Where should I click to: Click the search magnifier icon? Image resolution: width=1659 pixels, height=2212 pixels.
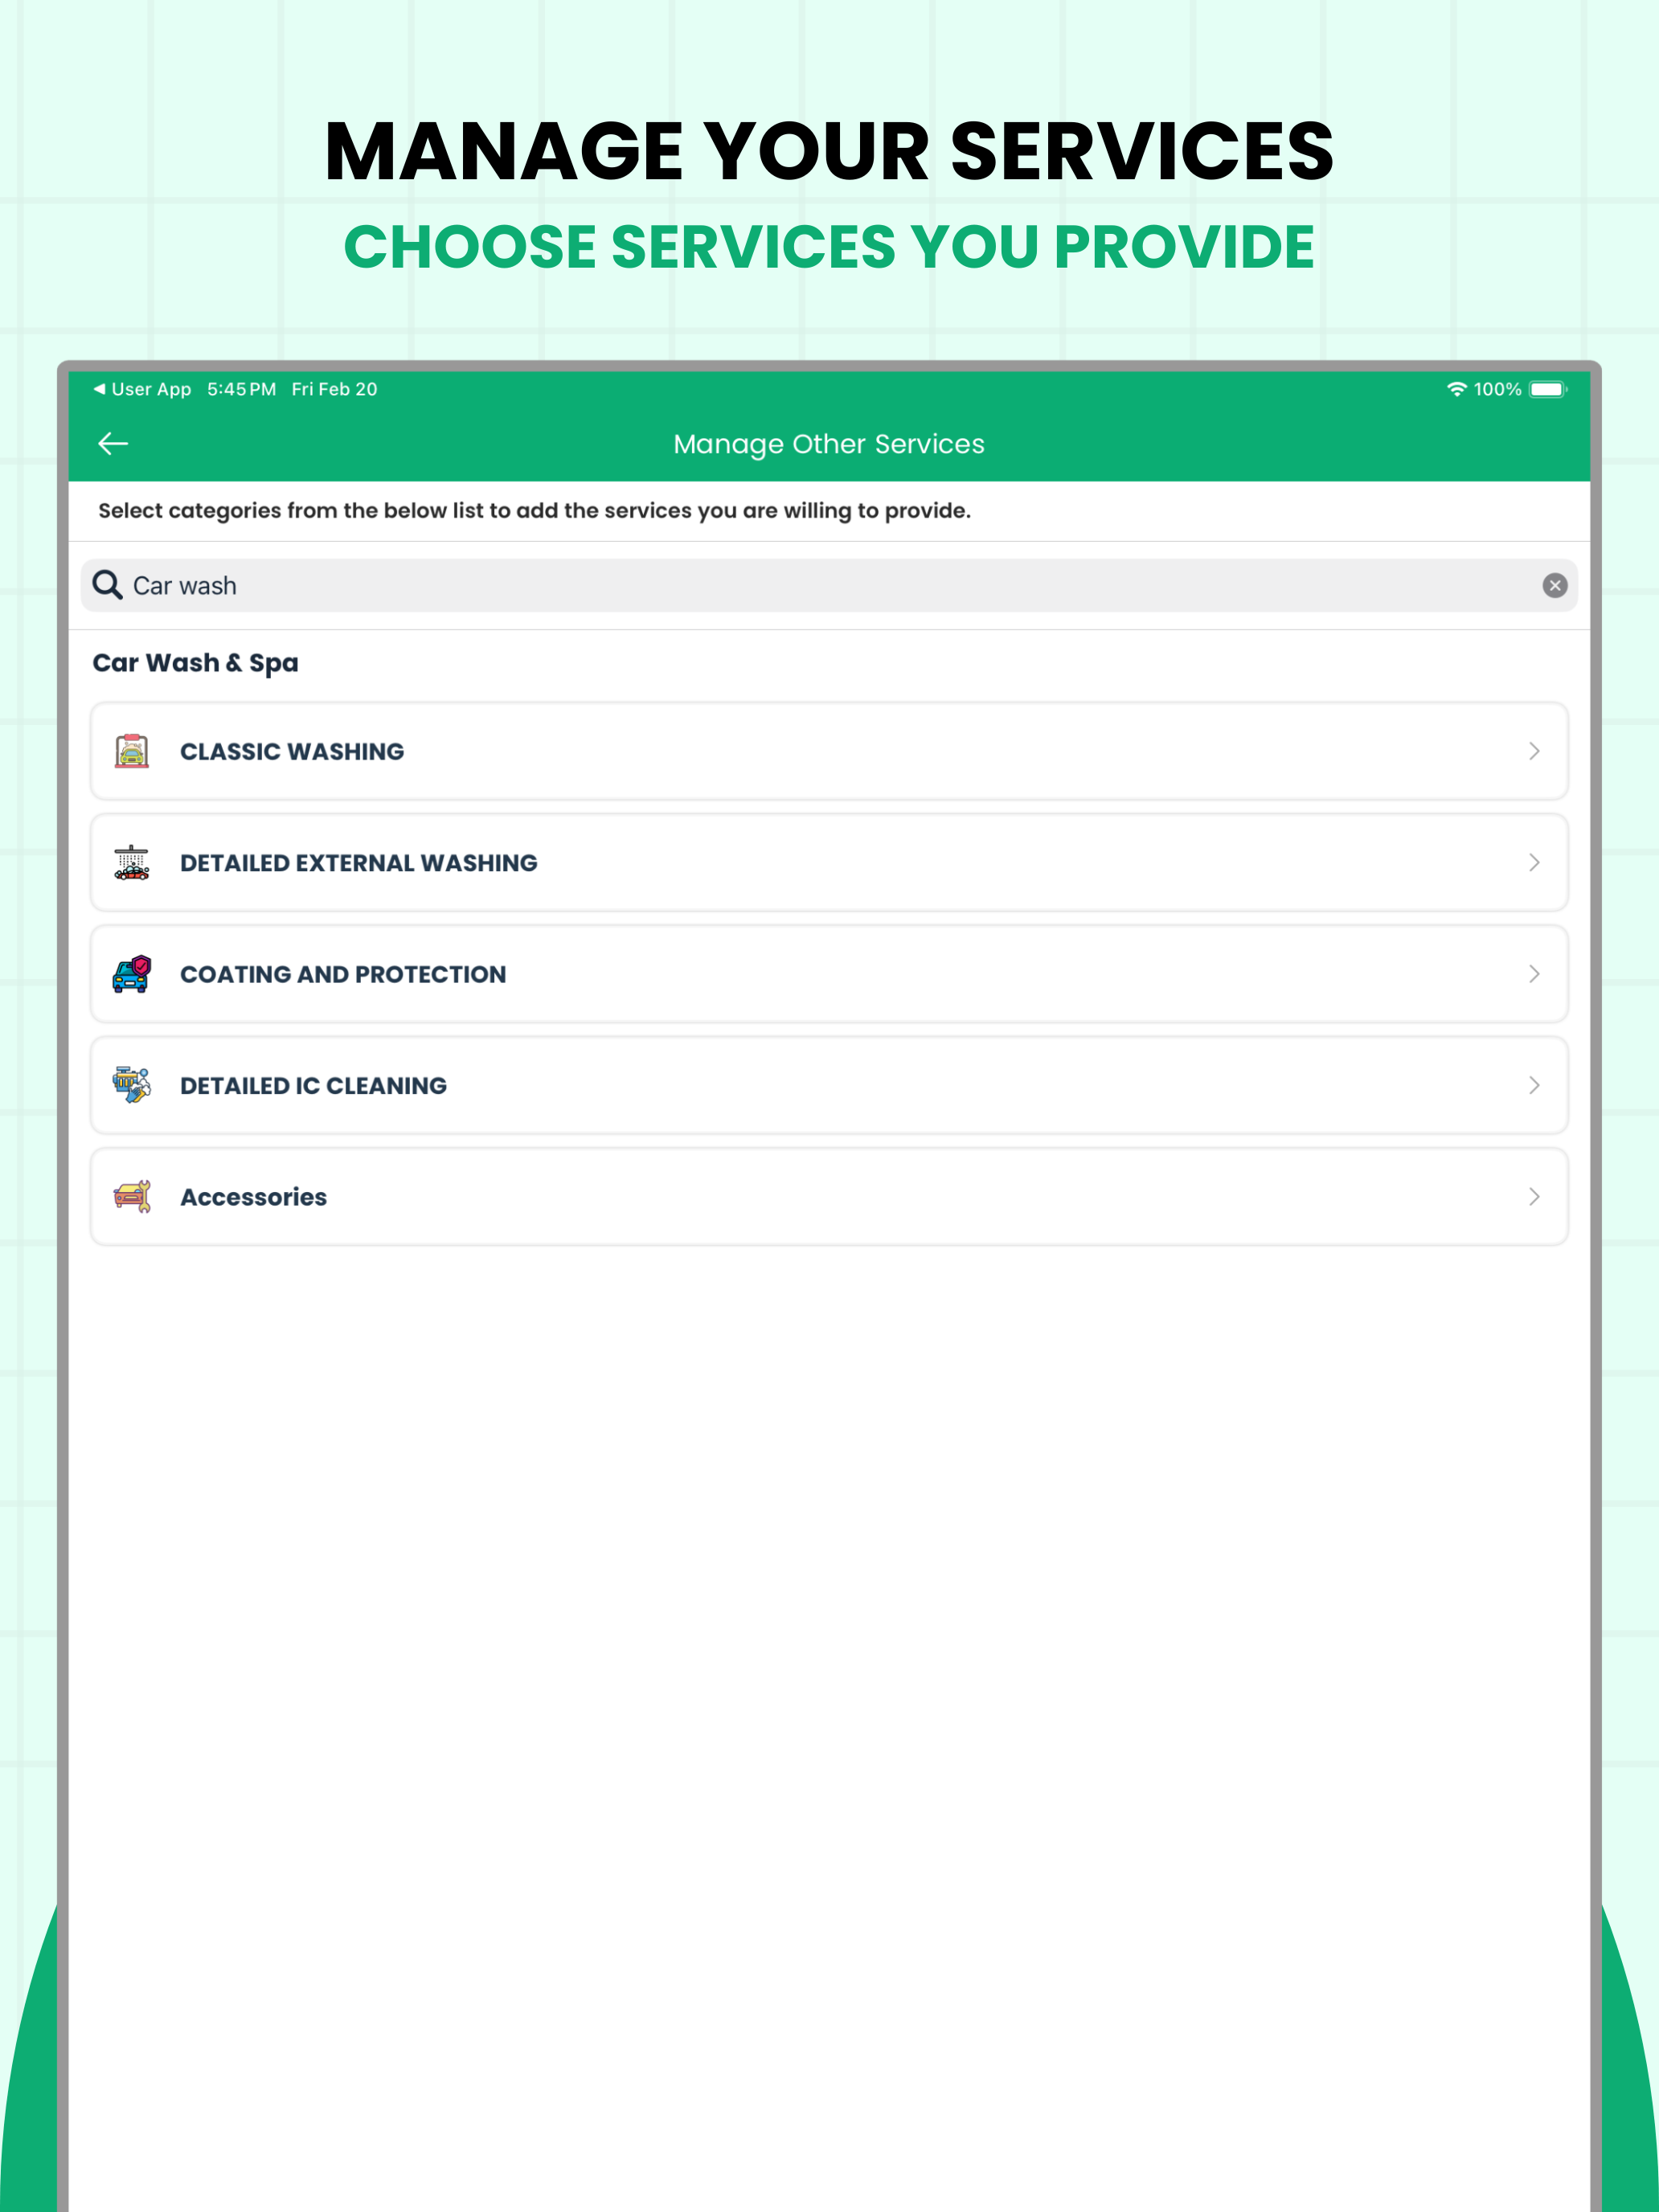coord(107,585)
